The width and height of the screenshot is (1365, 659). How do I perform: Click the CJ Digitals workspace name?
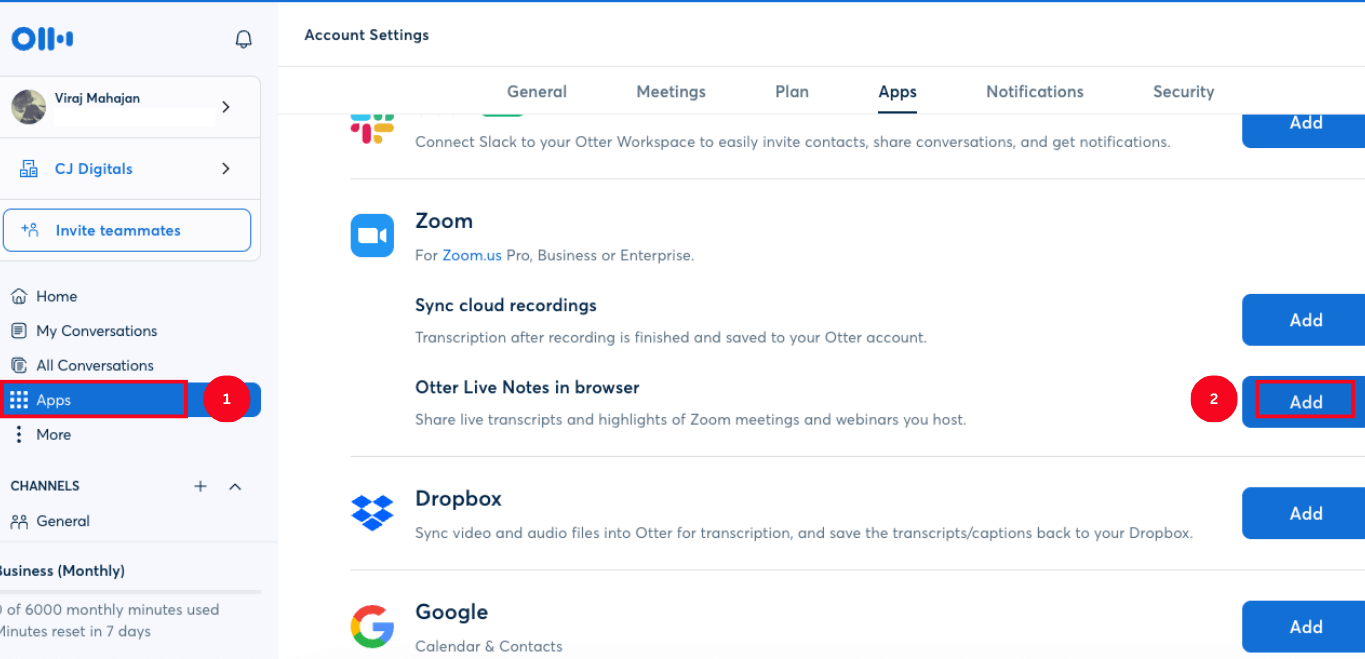tap(94, 169)
